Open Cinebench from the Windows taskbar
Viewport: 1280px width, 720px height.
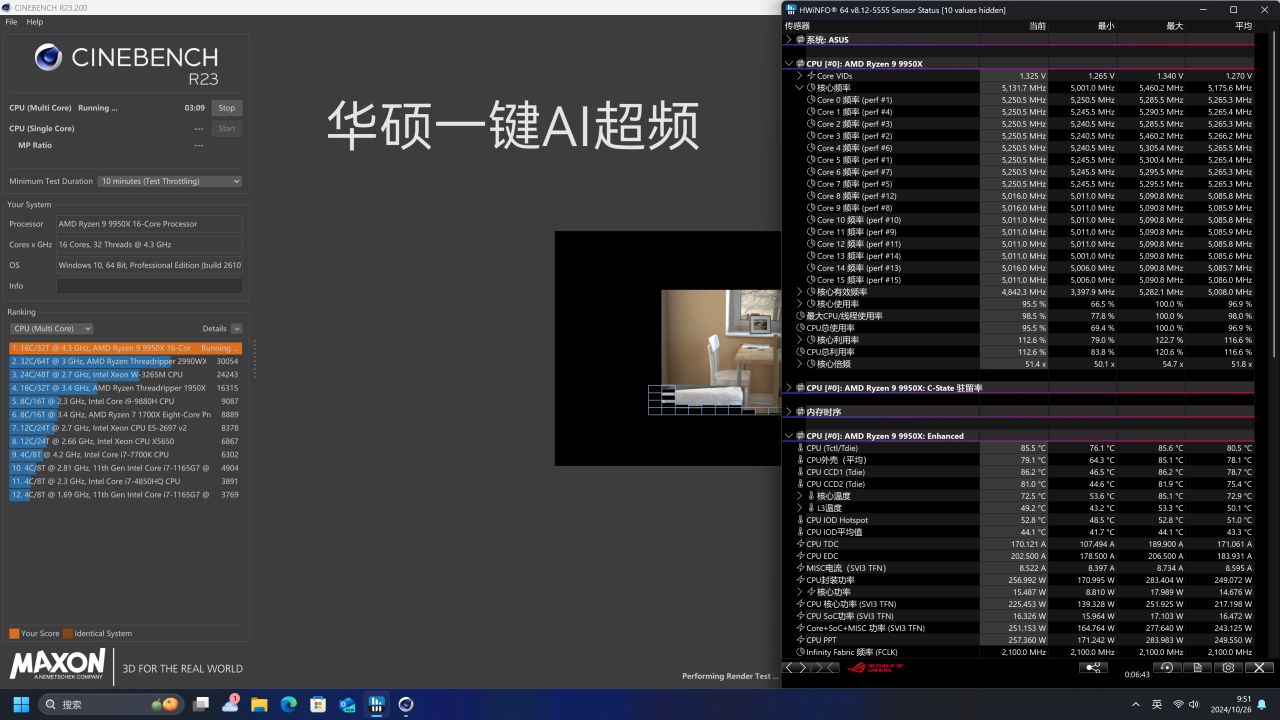click(x=406, y=704)
